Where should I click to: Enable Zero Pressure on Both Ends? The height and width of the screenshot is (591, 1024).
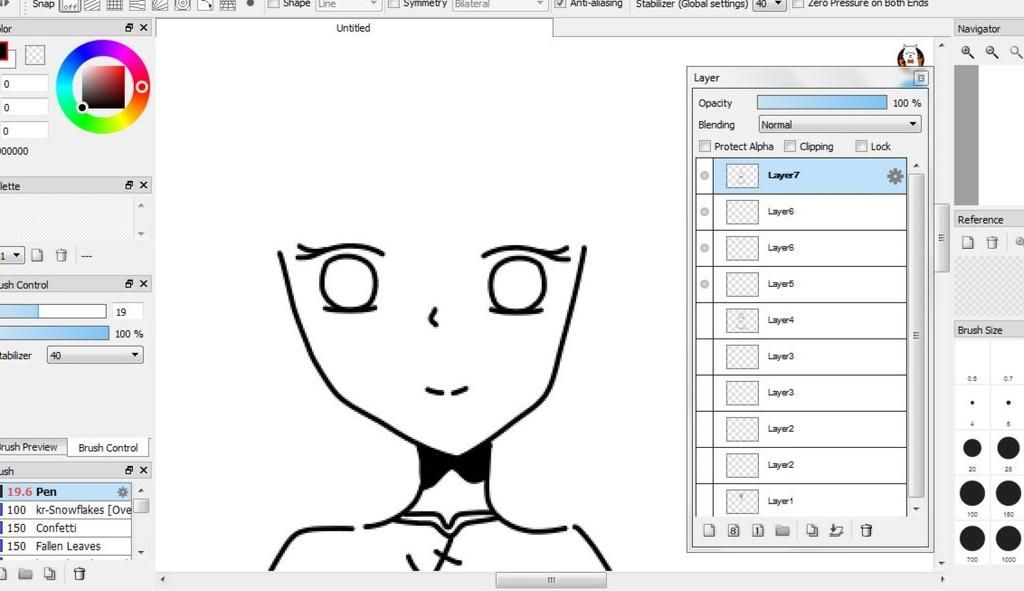798,4
